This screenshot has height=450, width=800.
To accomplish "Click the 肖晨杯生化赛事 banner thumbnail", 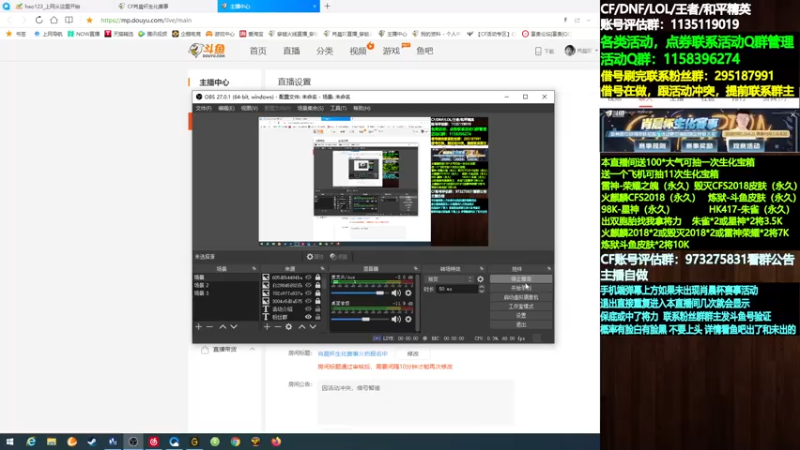I will (x=699, y=131).
